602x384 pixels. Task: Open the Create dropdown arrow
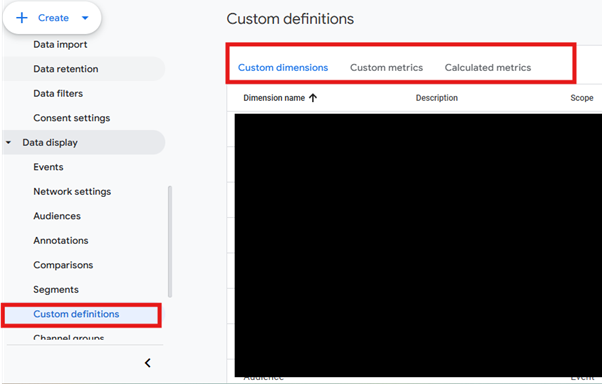click(85, 18)
